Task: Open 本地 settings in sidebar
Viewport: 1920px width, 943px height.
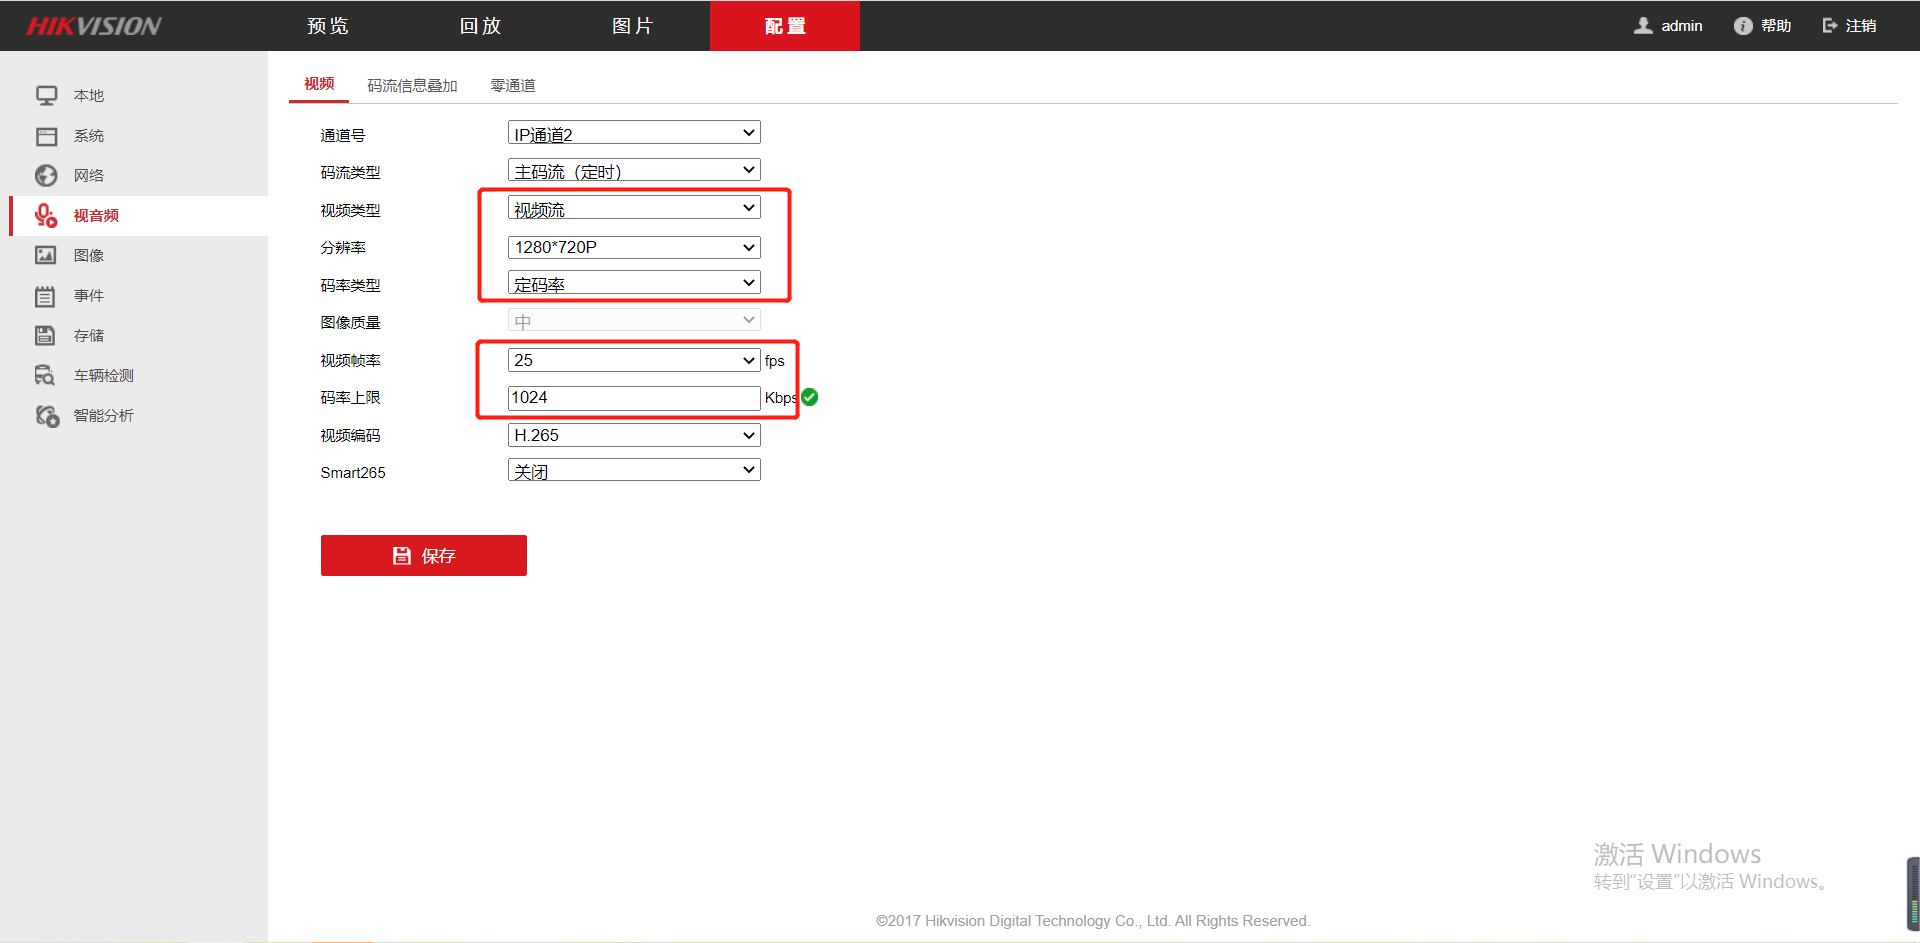Action: pos(89,96)
